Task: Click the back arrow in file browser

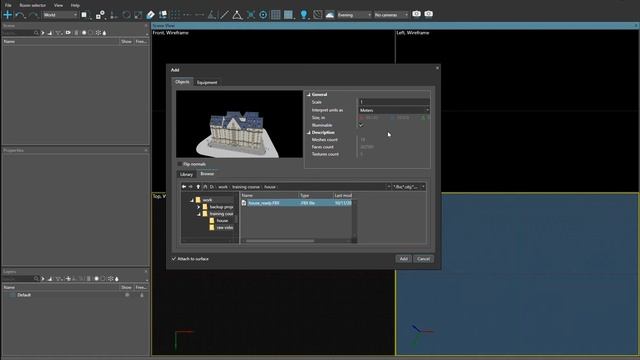Action: [x=184, y=187]
